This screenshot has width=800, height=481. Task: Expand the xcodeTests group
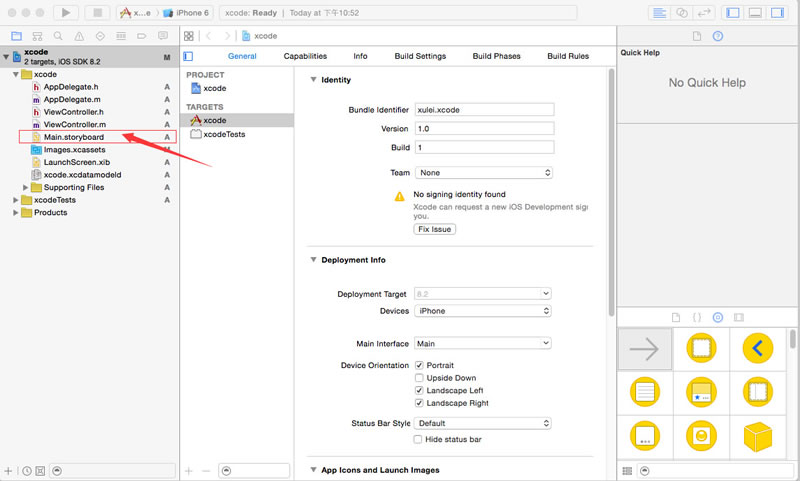tap(16, 200)
